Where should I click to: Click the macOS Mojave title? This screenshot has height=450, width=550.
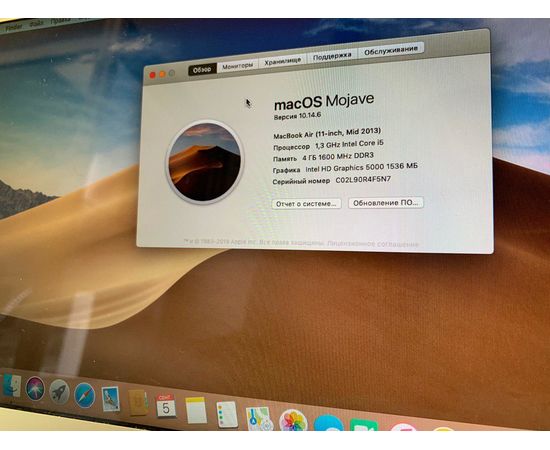pyautogui.click(x=324, y=102)
